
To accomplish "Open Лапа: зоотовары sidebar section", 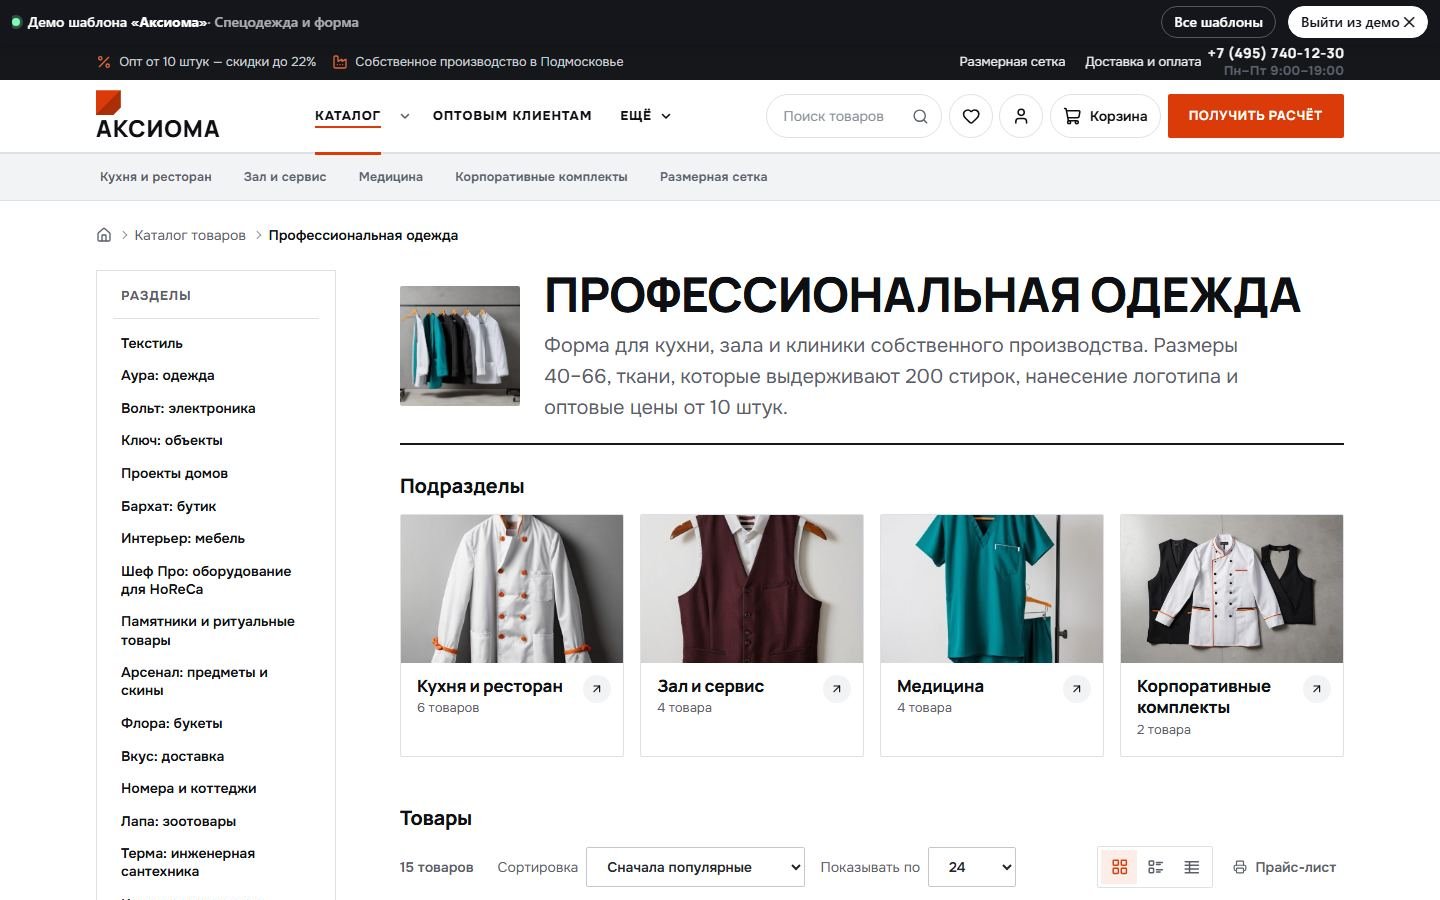I will [x=179, y=821].
